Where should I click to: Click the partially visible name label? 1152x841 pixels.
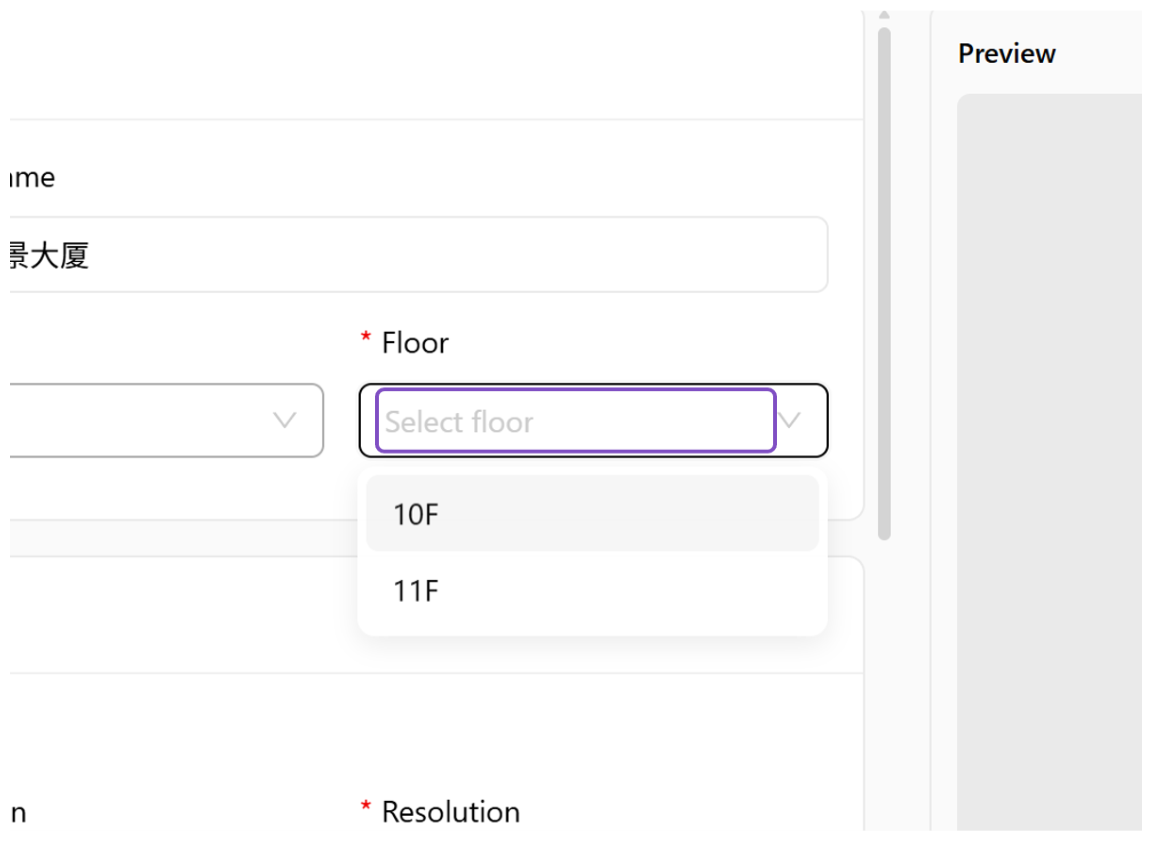32,178
